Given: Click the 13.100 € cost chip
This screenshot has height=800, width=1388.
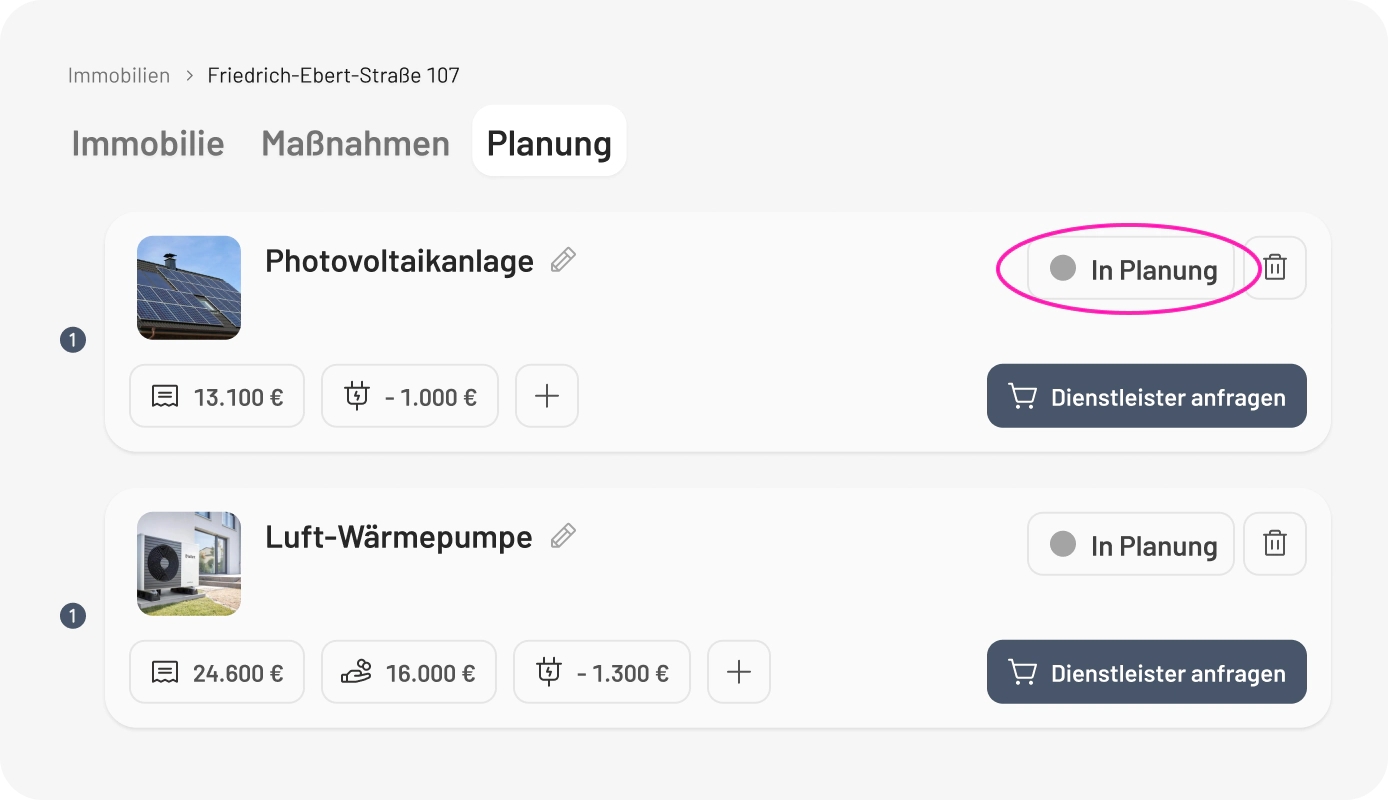Looking at the screenshot, I should (x=217, y=396).
